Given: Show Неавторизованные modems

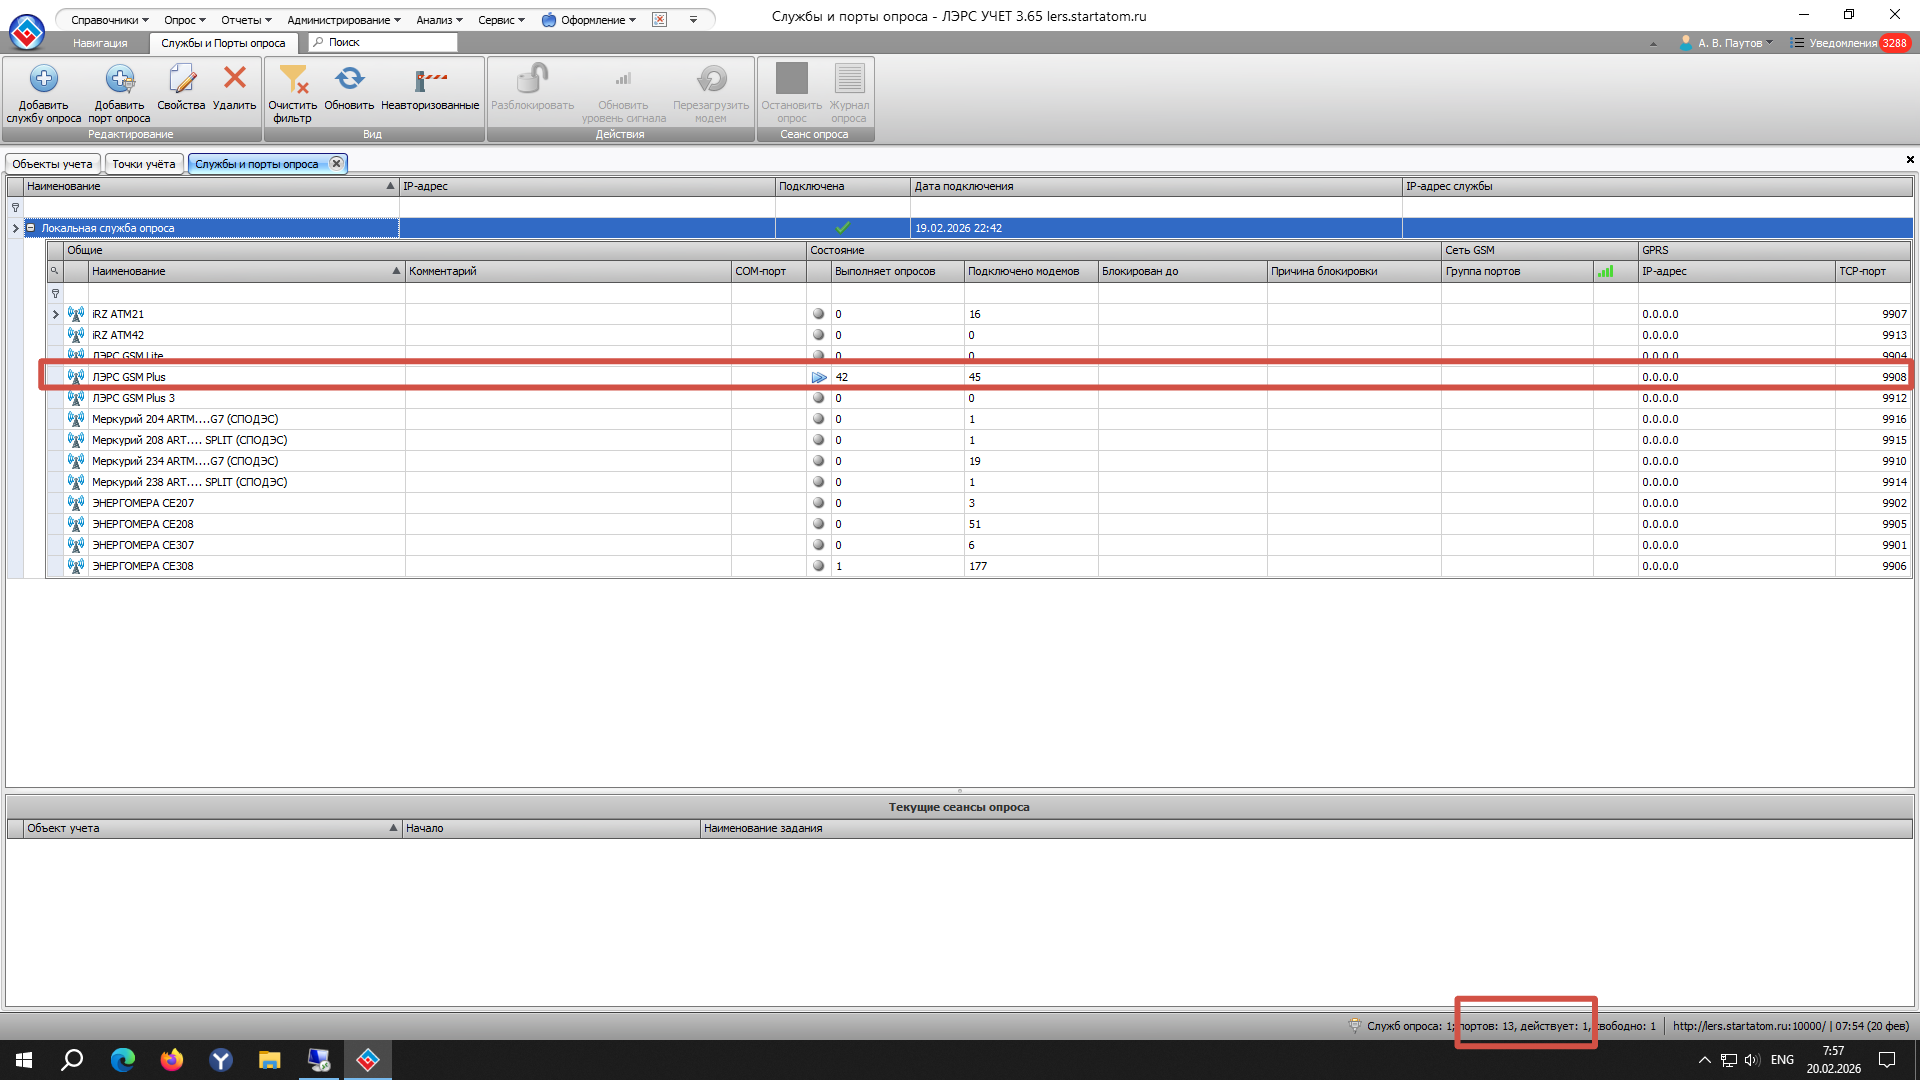Looking at the screenshot, I should coord(430,80).
